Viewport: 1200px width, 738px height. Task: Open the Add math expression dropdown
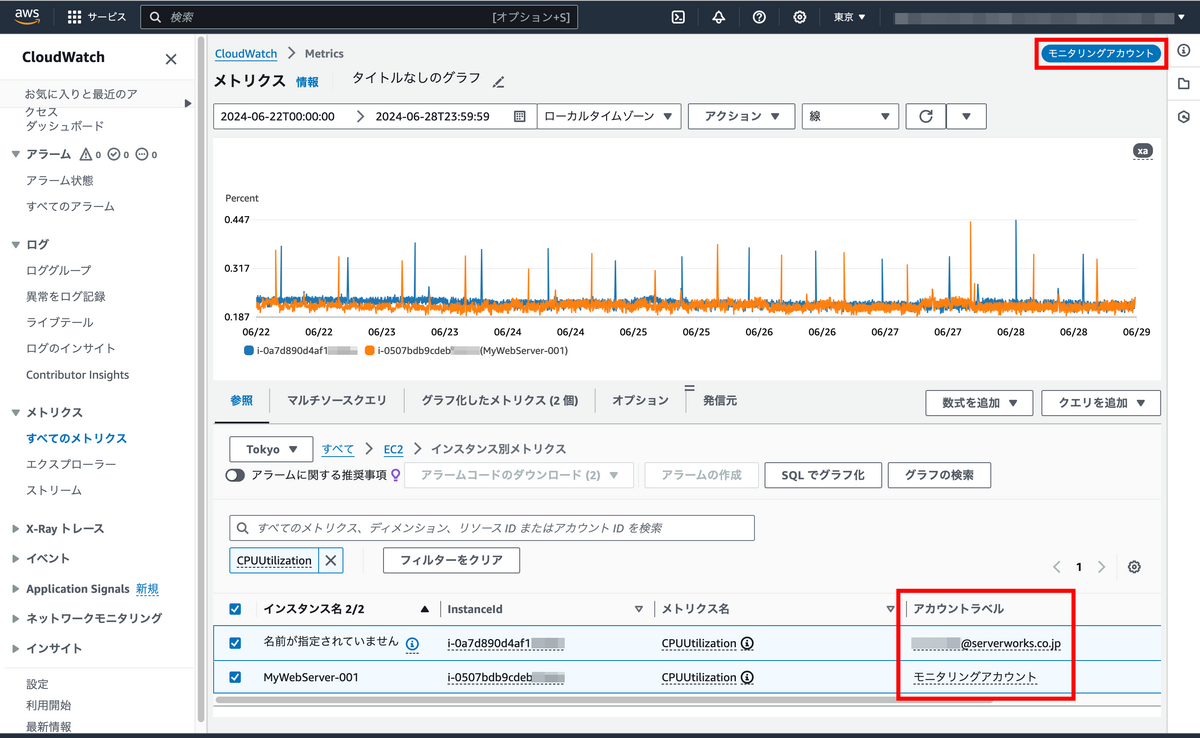click(979, 403)
